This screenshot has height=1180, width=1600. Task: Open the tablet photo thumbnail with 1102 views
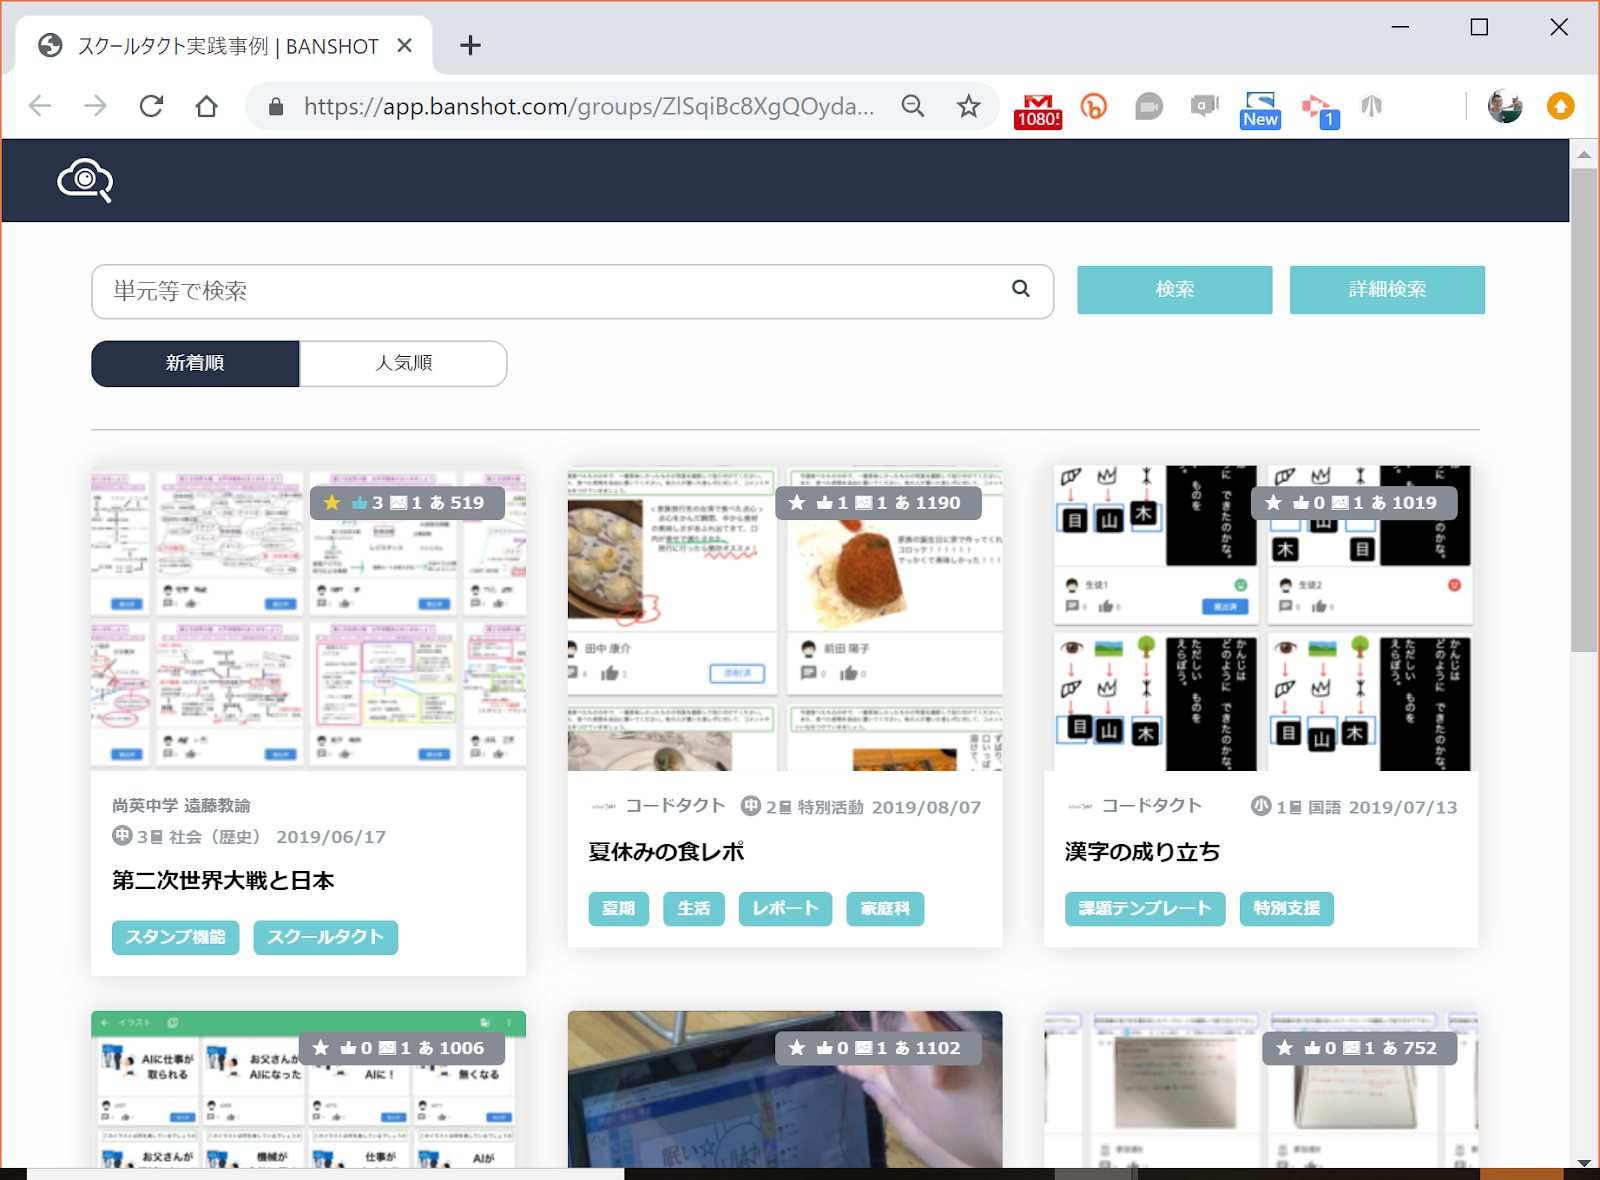(x=785, y=1090)
